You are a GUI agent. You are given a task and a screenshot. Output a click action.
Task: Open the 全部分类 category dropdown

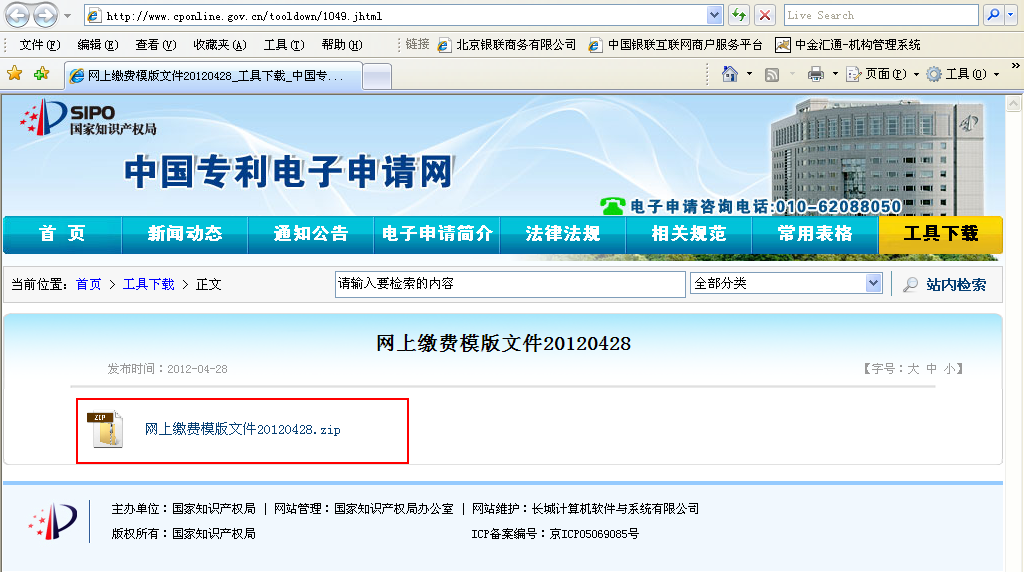(x=873, y=284)
